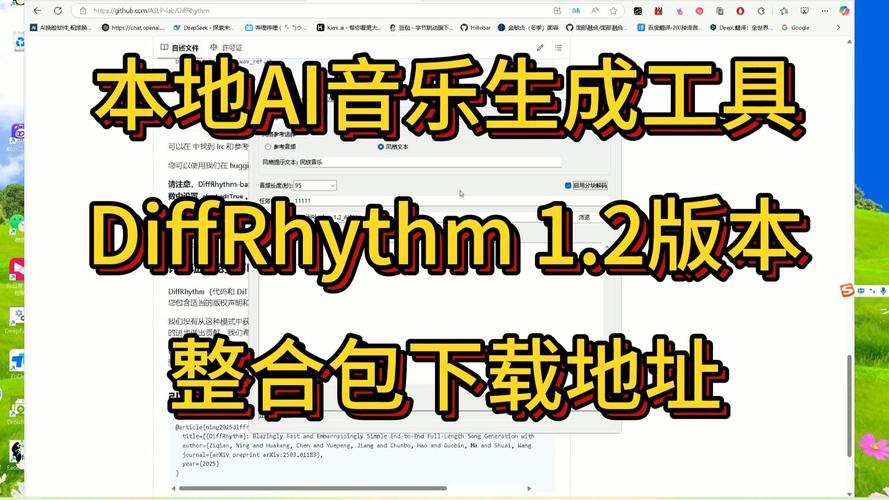
Task: Open the README outline list icon
Action: coord(558,48)
